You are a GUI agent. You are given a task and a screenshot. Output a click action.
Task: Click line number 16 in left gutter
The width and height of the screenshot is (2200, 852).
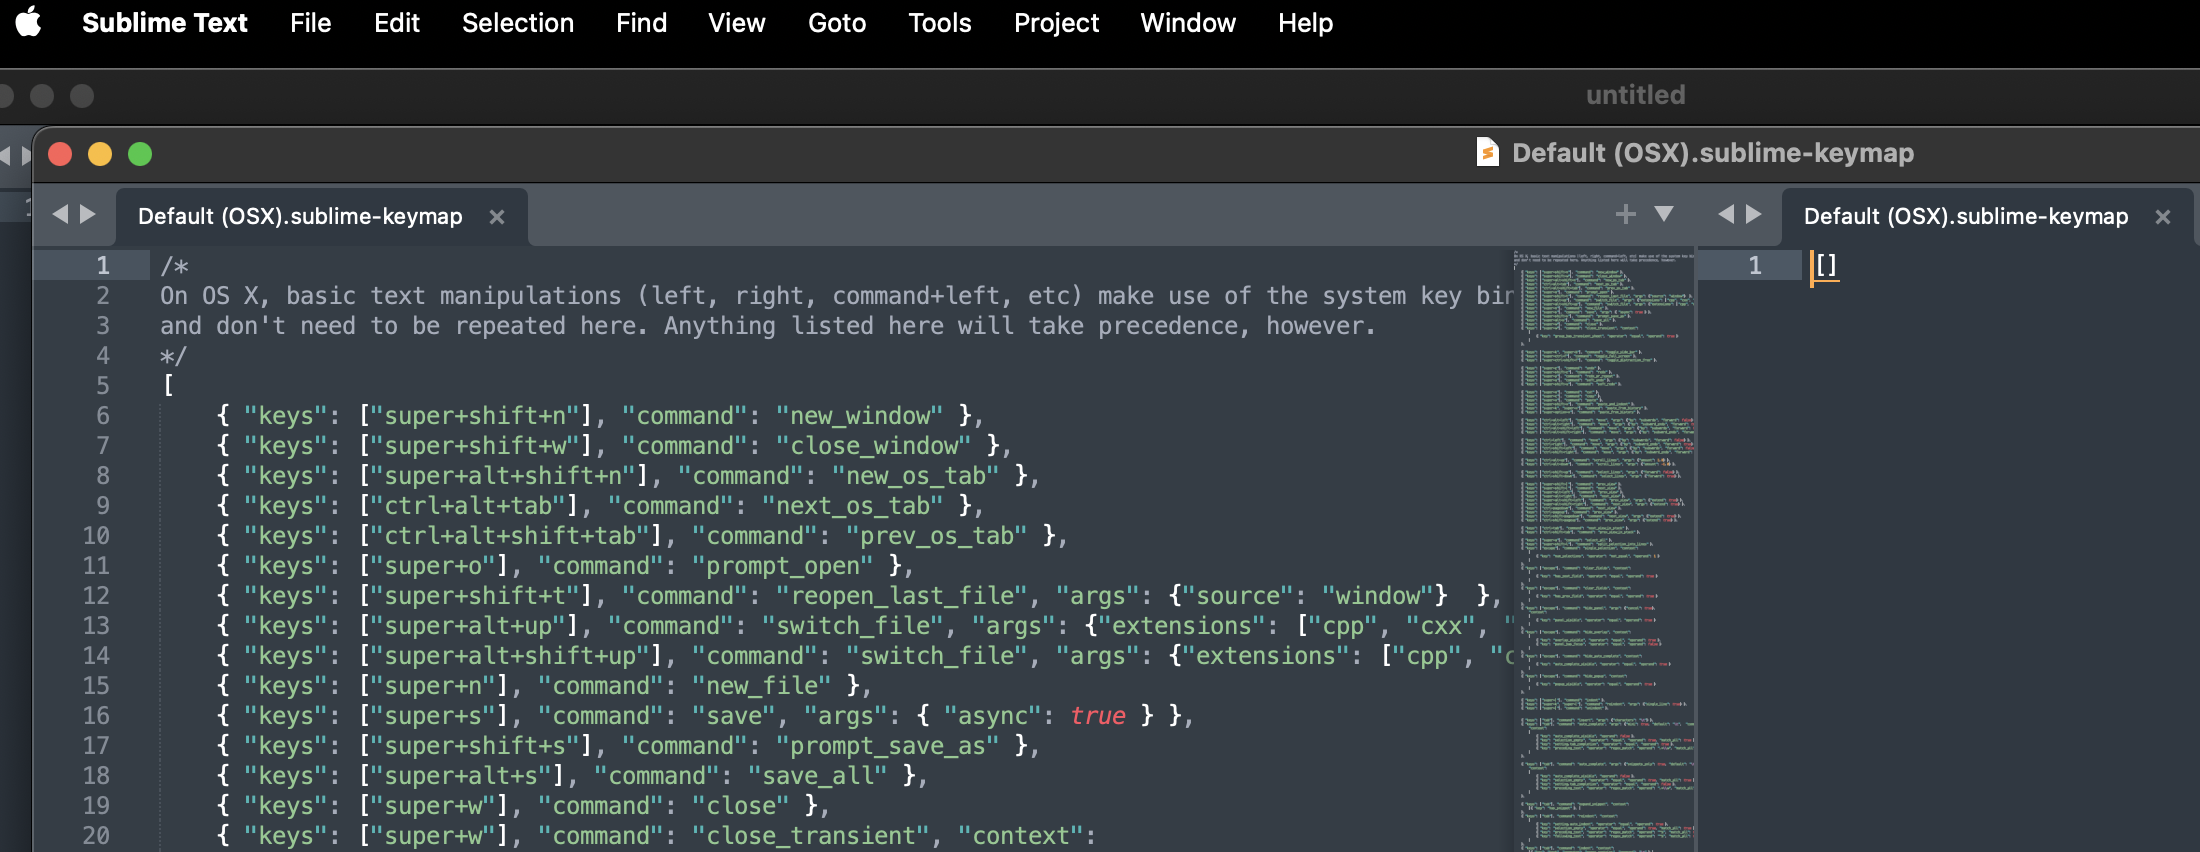pyautogui.click(x=96, y=716)
